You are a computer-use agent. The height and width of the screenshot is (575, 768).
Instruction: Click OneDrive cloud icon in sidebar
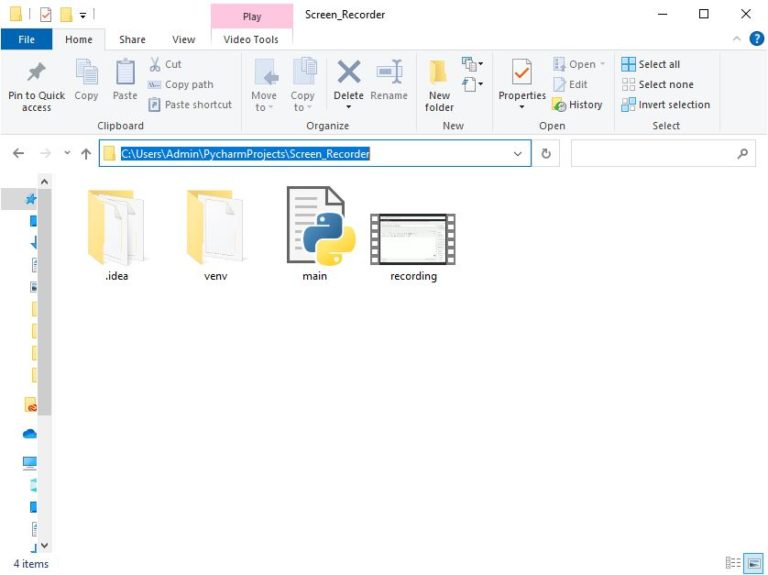click(29, 433)
